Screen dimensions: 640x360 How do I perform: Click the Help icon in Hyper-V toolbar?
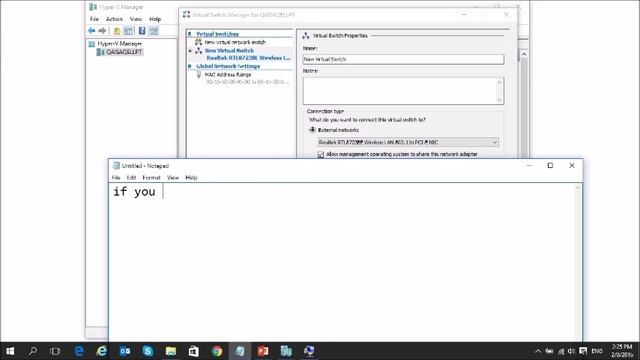click(142, 31)
